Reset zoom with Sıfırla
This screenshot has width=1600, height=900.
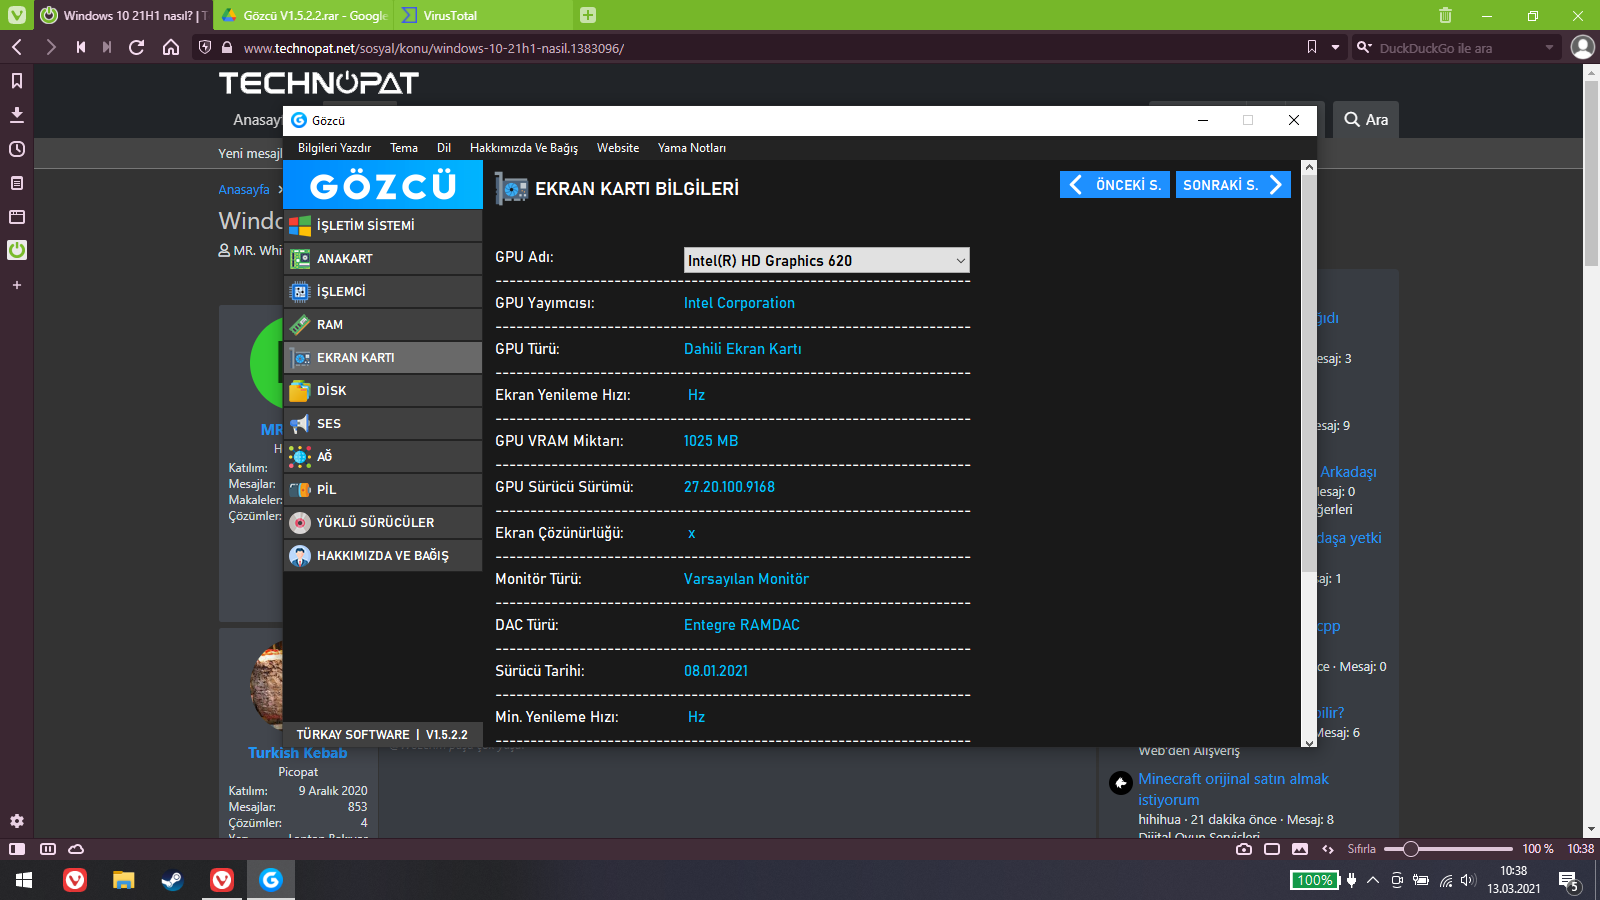(x=1361, y=849)
